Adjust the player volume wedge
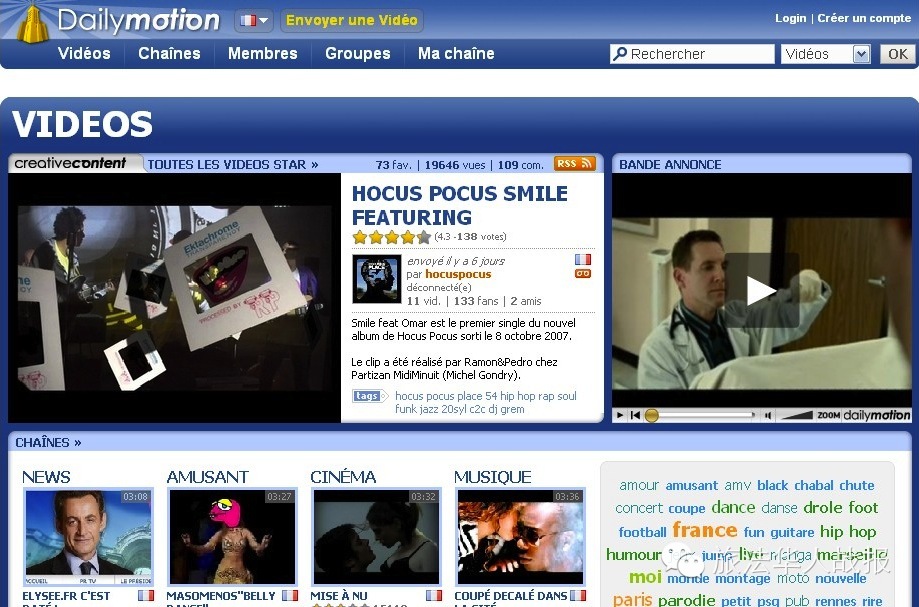The height and width of the screenshot is (607, 919). click(x=798, y=415)
